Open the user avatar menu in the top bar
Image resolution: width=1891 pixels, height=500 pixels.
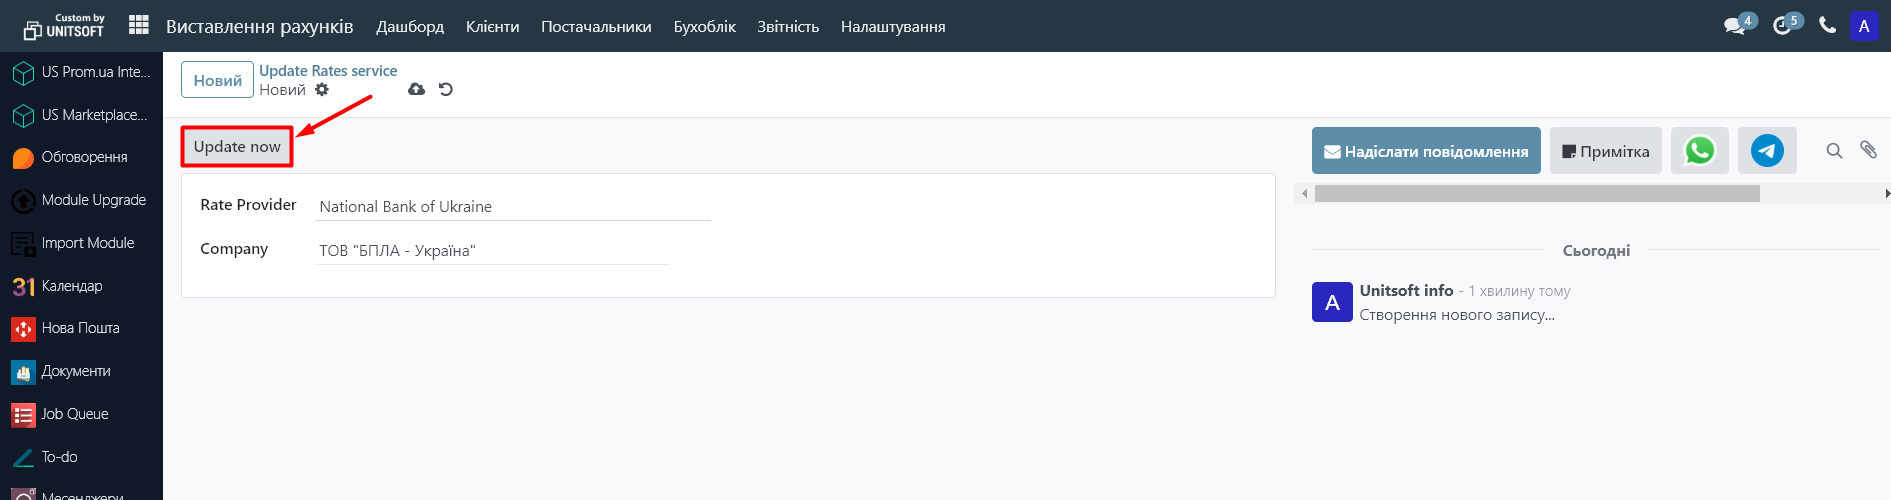click(1864, 26)
